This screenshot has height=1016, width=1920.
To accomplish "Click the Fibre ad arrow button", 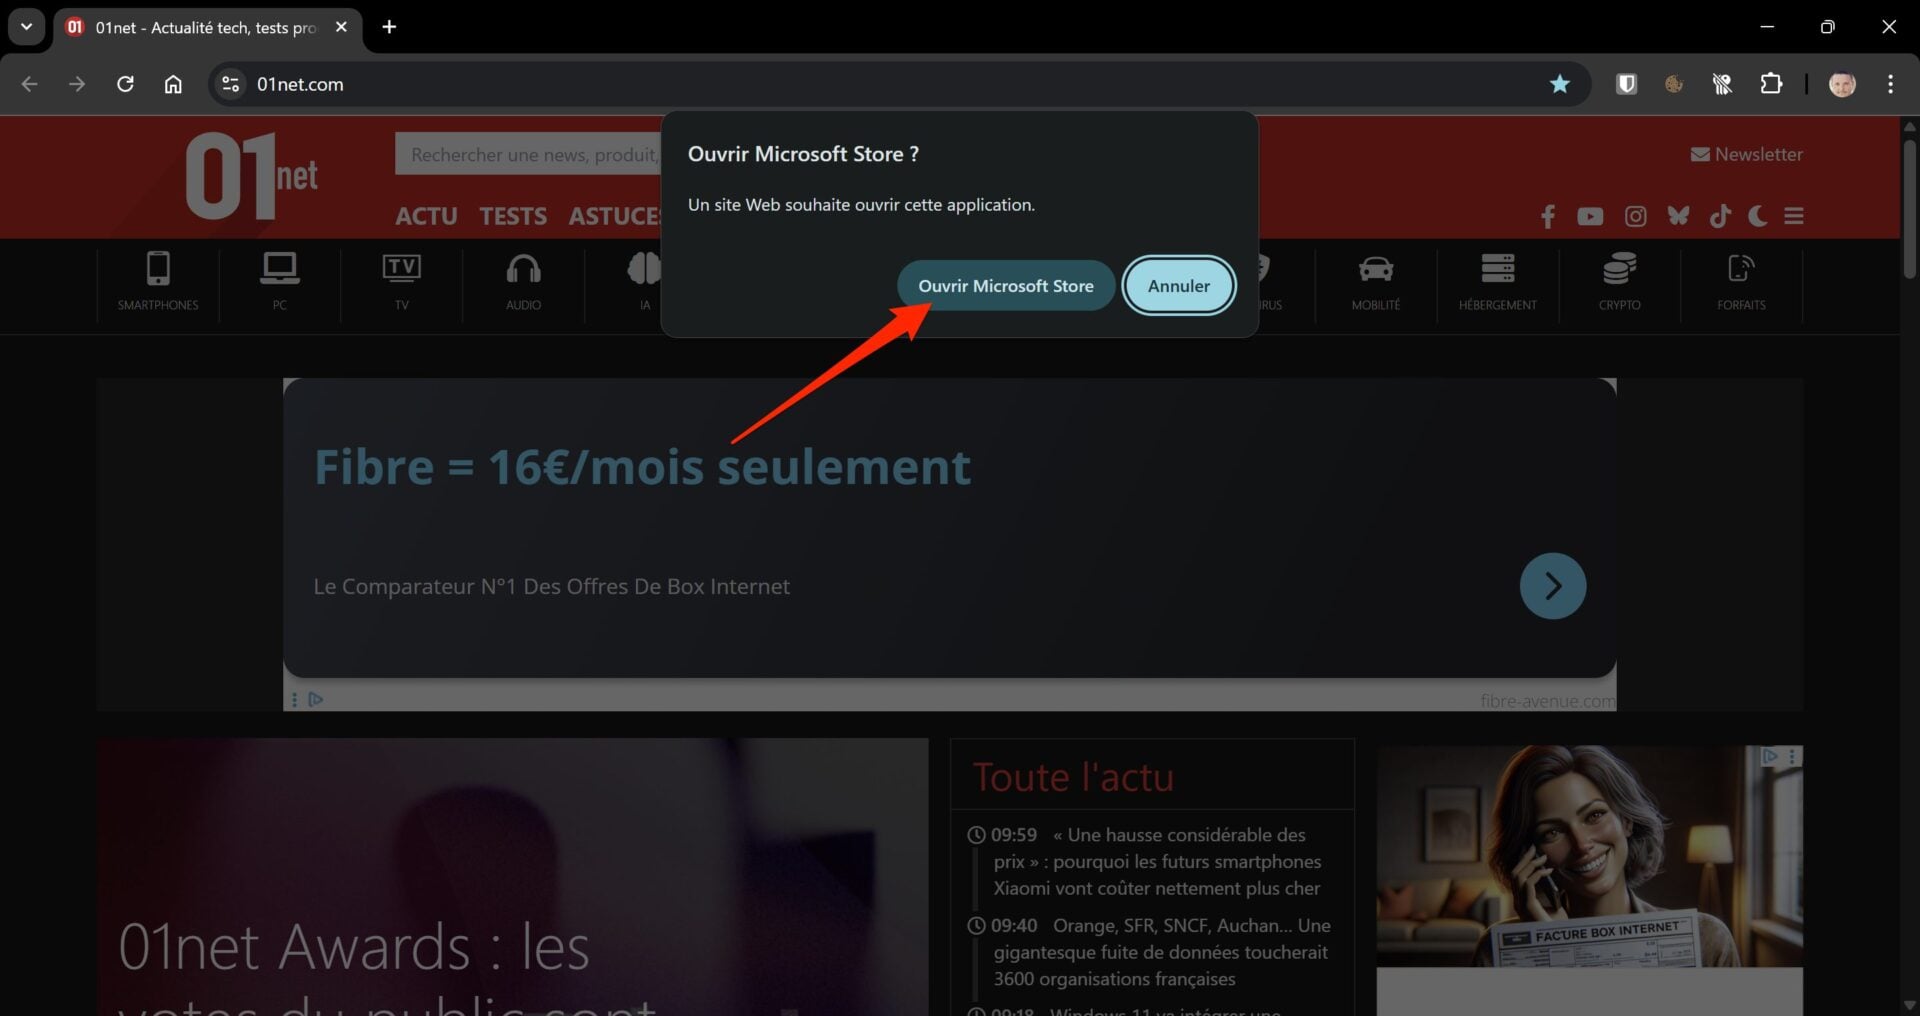I will (x=1553, y=586).
